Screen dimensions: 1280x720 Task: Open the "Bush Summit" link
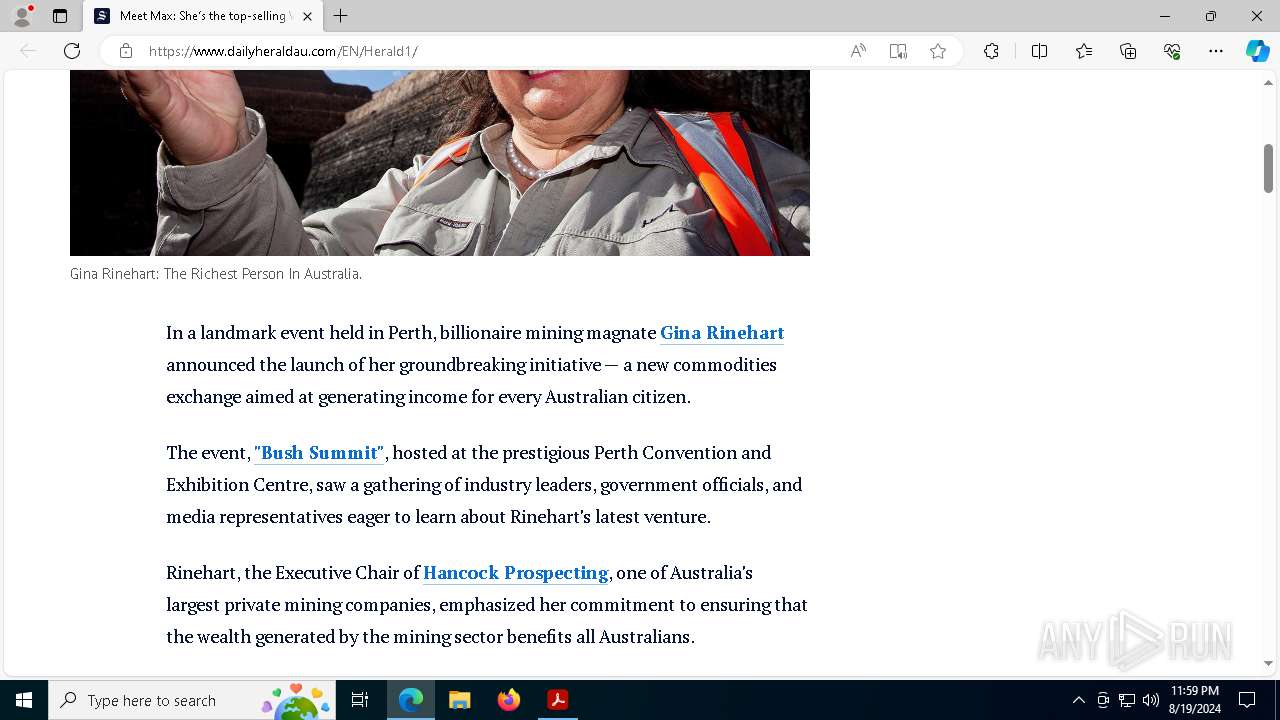click(319, 453)
